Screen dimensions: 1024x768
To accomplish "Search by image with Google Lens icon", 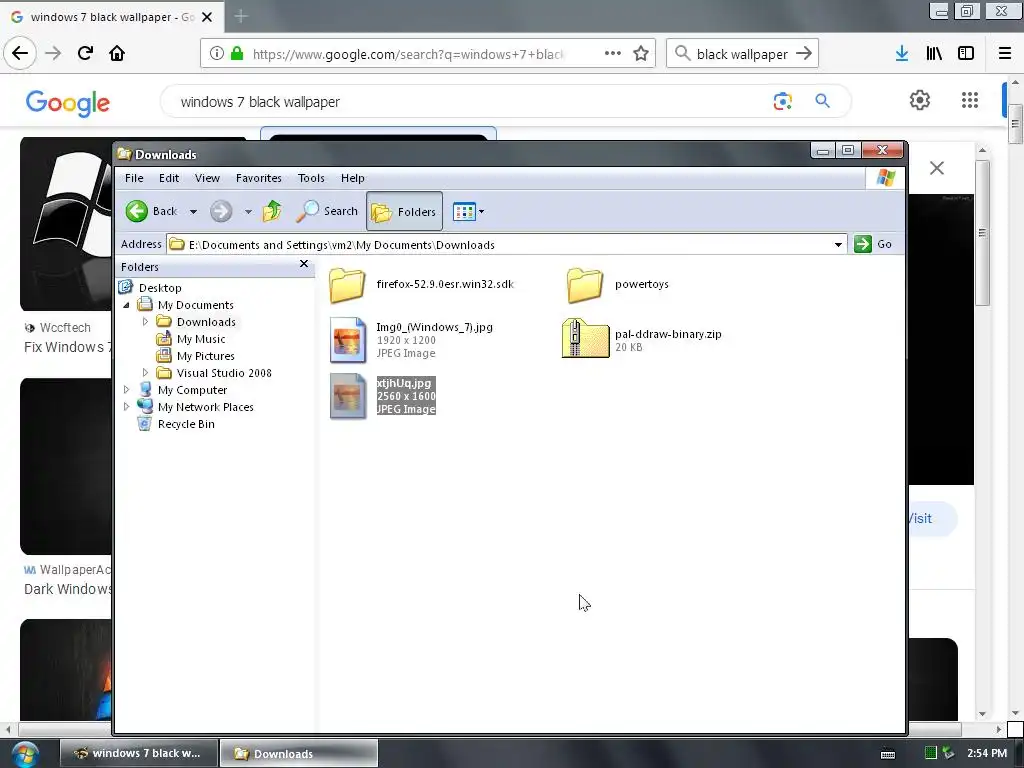I will pyautogui.click(x=782, y=101).
